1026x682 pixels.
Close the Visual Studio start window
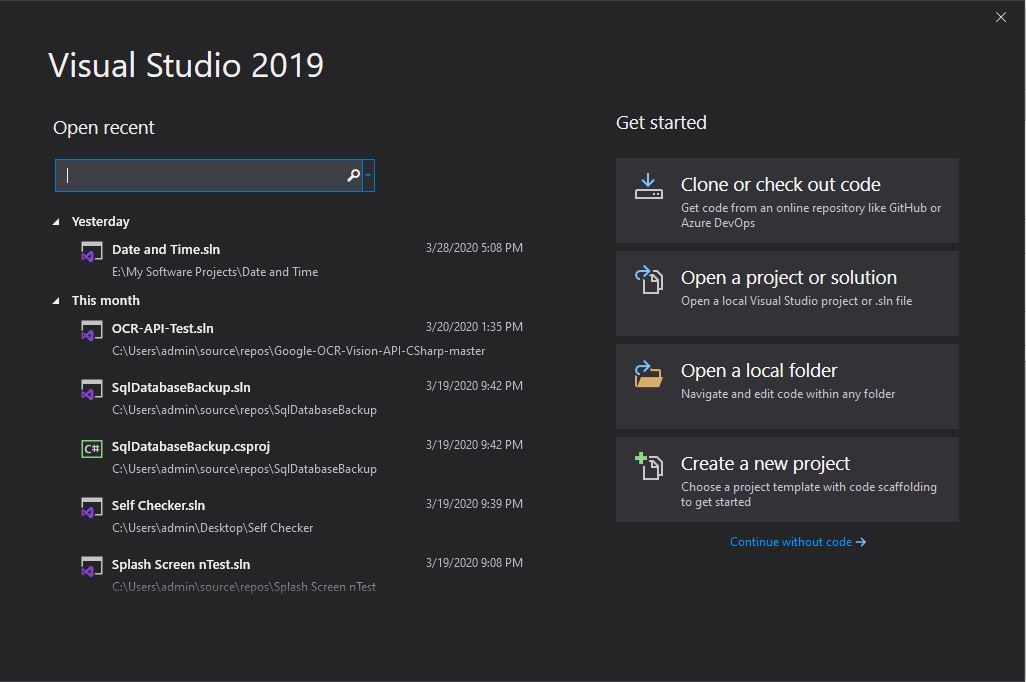[1000, 17]
